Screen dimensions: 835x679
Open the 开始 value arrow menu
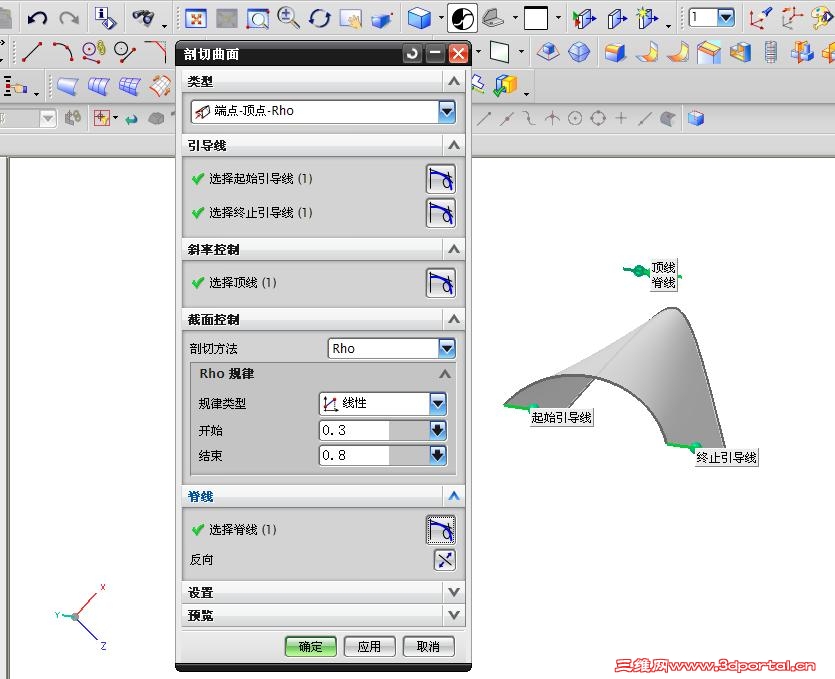(438, 430)
